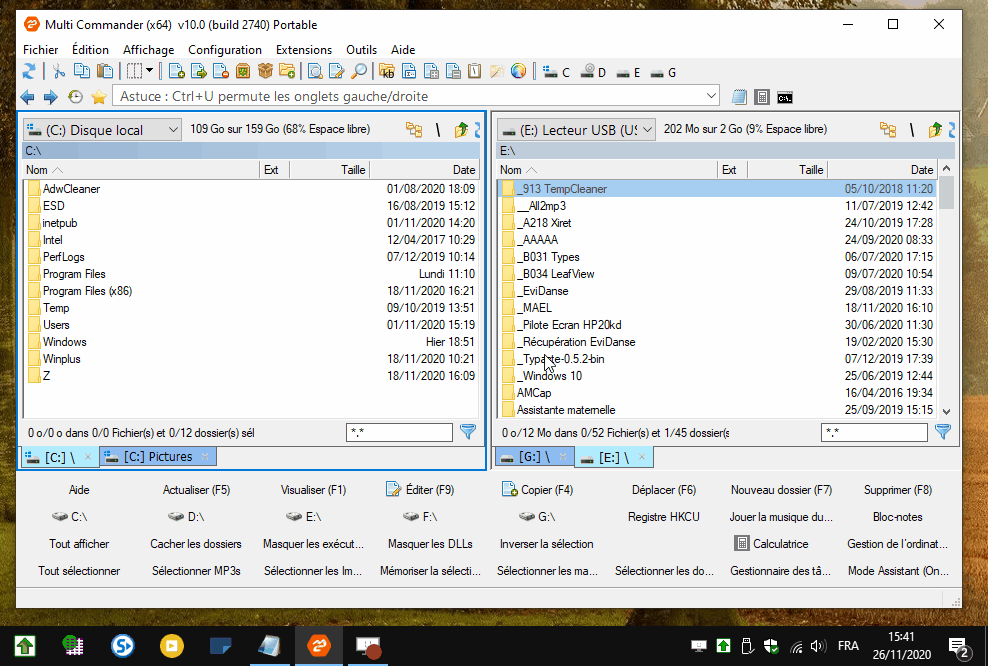
Task: Open the history clock icon
Action: [75, 97]
